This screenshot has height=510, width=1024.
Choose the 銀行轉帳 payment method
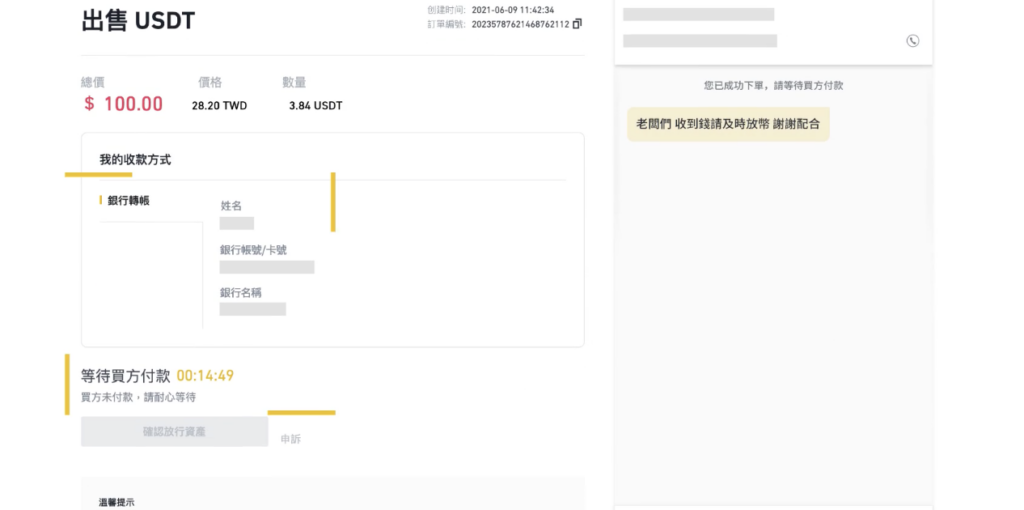coord(128,200)
